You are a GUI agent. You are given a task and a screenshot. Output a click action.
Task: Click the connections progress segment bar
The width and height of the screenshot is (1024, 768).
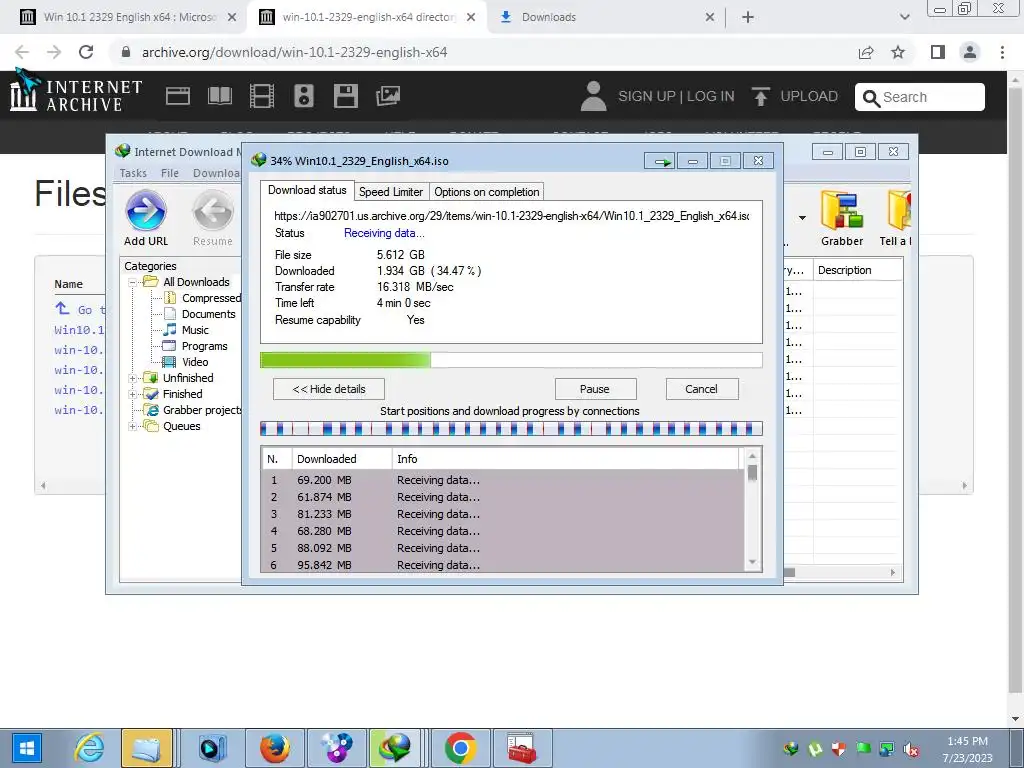511,429
